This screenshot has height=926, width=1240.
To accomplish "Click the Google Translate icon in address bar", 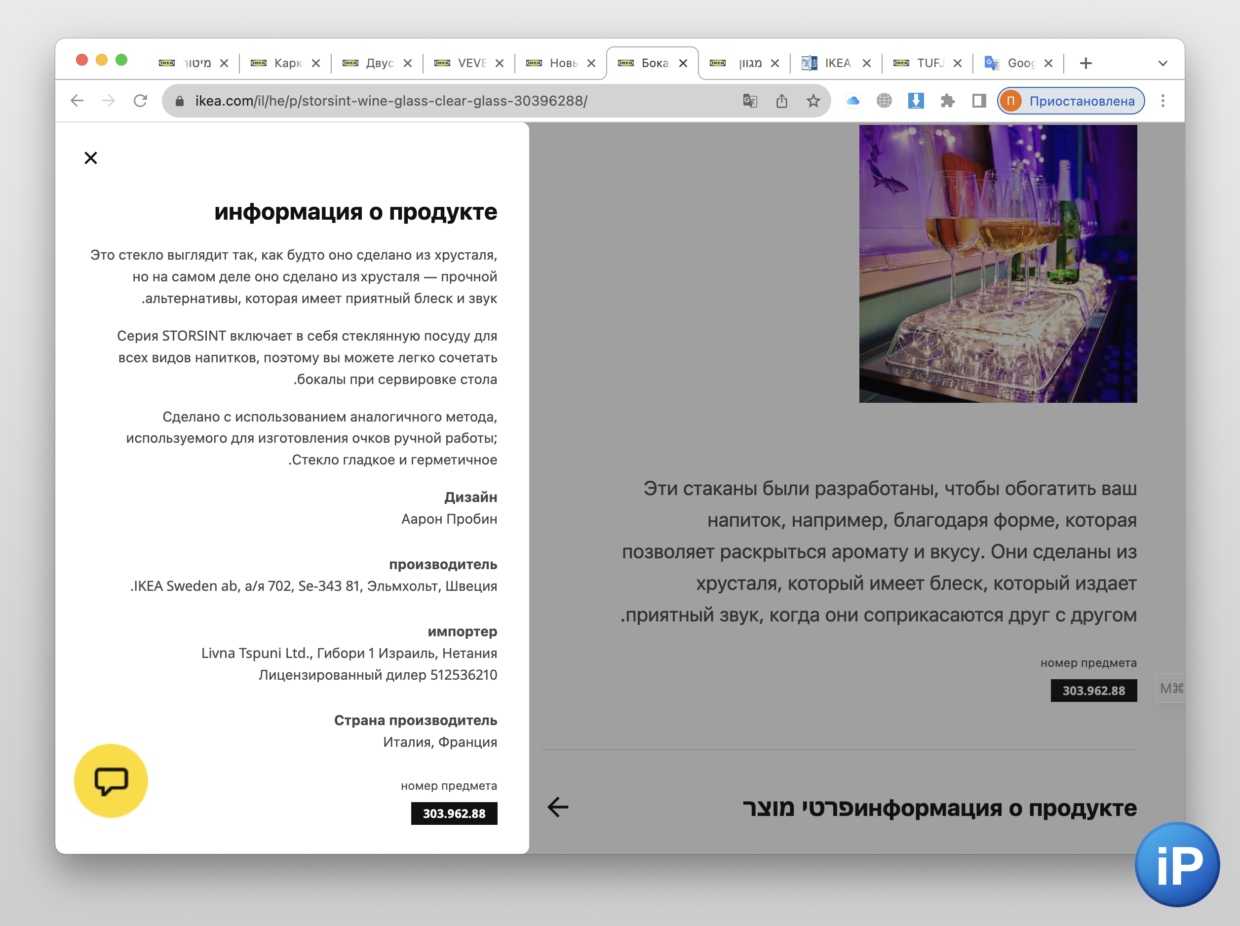I will point(750,101).
